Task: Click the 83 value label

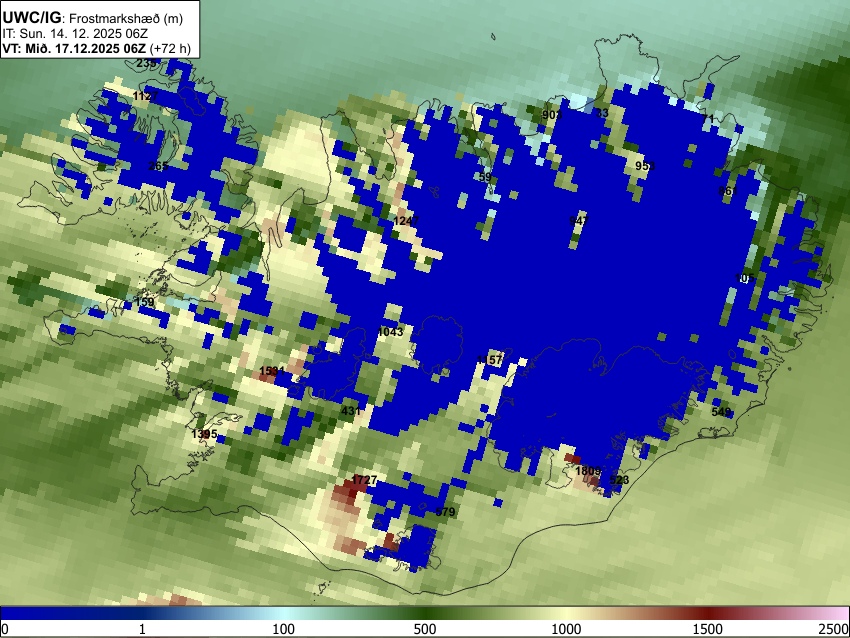Action: [x=602, y=113]
